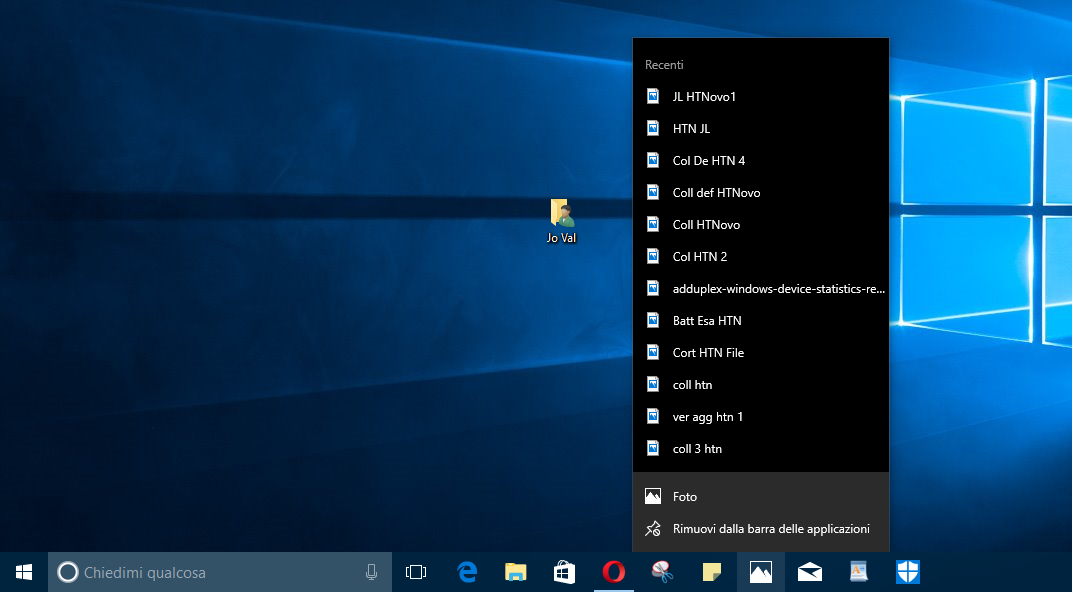
Task: Launch Opera browser from the taskbar
Action: [x=613, y=571]
